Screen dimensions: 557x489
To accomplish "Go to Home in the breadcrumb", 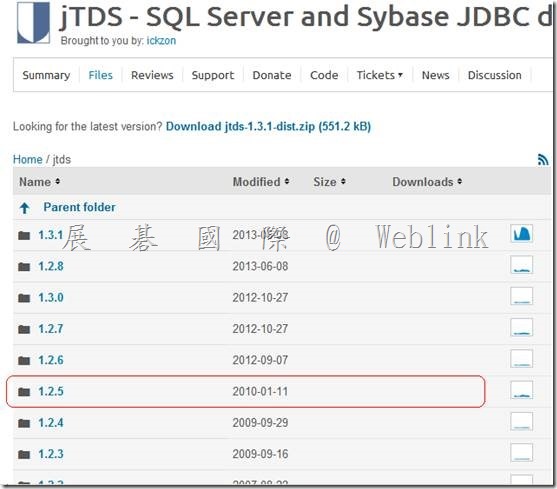I will point(27,159).
